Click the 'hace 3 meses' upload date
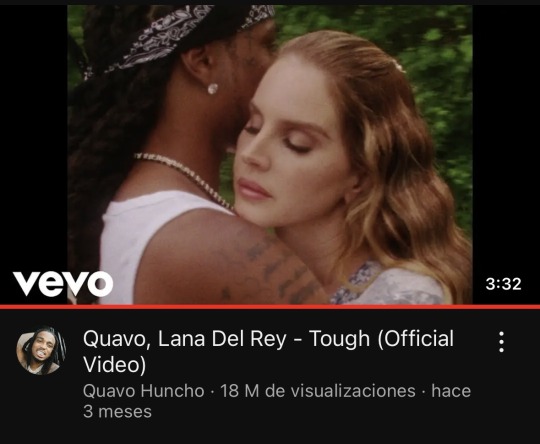540x444 pixels. 277,401
